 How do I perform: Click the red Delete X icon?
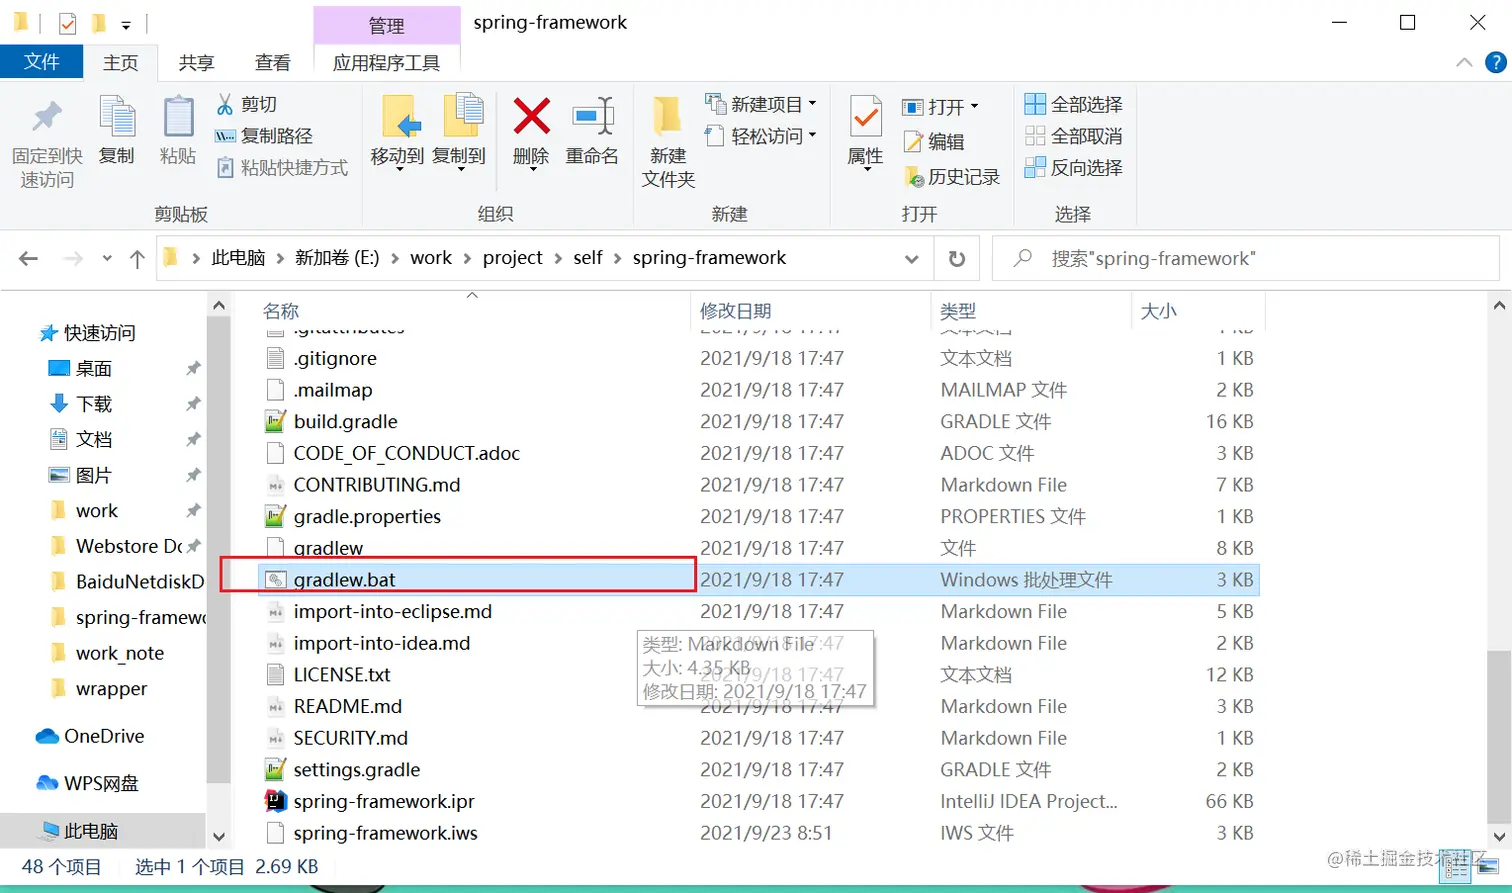pyautogui.click(x=531, y=116)
